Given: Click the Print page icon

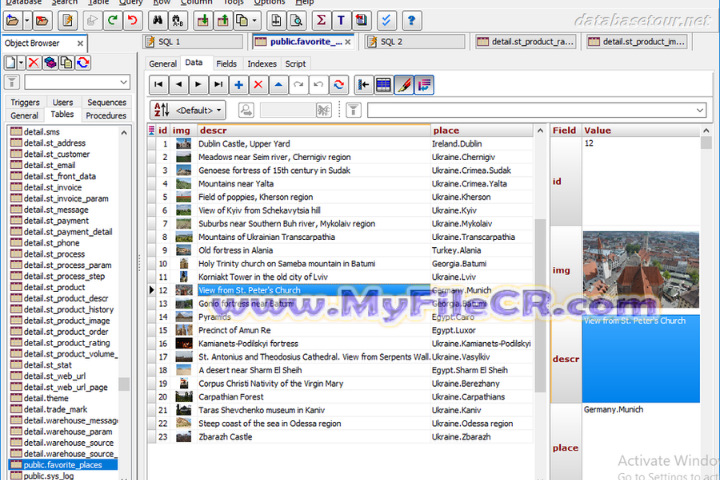Looking at the screenshot, I should (276, 21).
